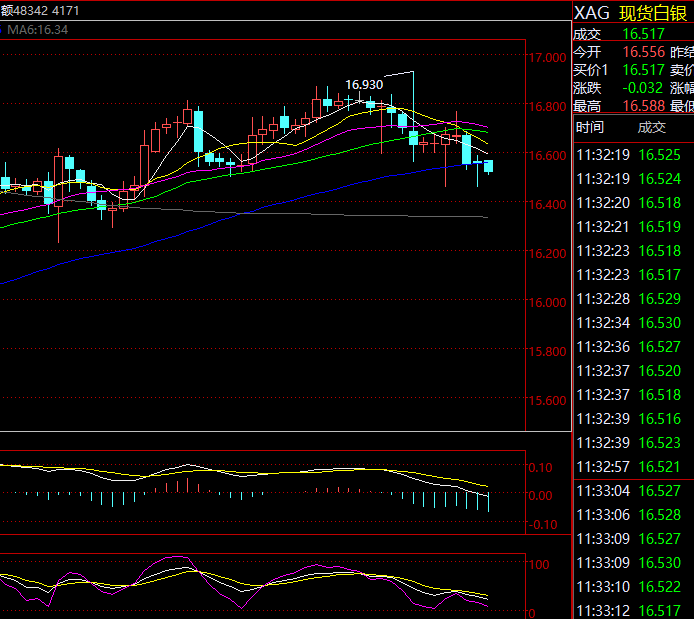Click the 买价1 label
The width and height of the screenshot is (694, 619).
pos(590,70)
